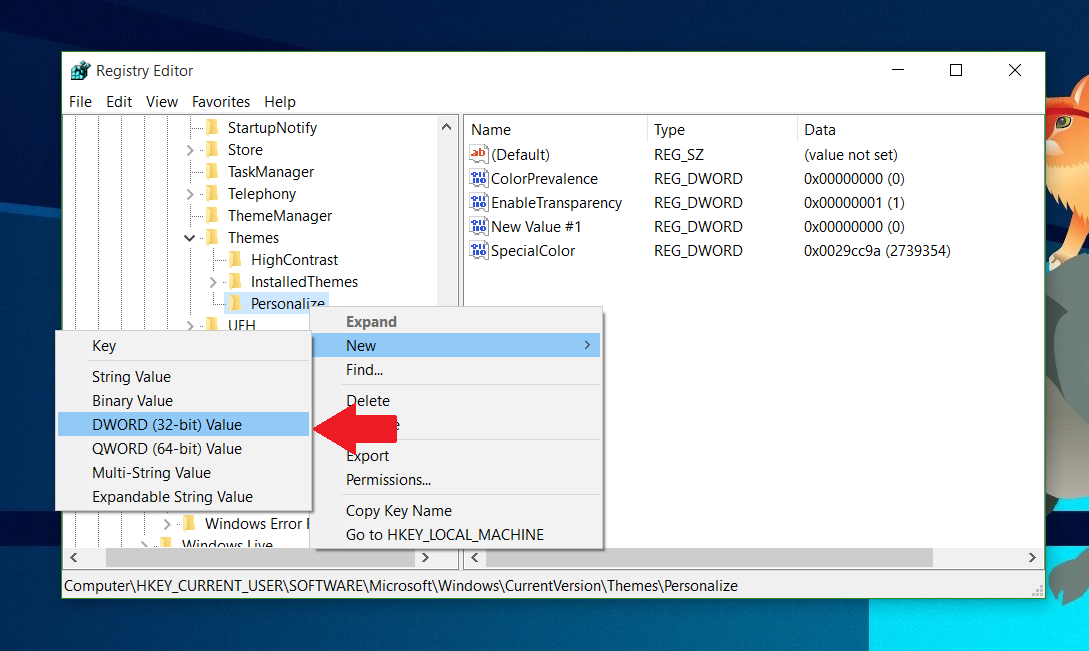
Task: Click the tree pane scroll-up arrow
Action: [447, 127]
